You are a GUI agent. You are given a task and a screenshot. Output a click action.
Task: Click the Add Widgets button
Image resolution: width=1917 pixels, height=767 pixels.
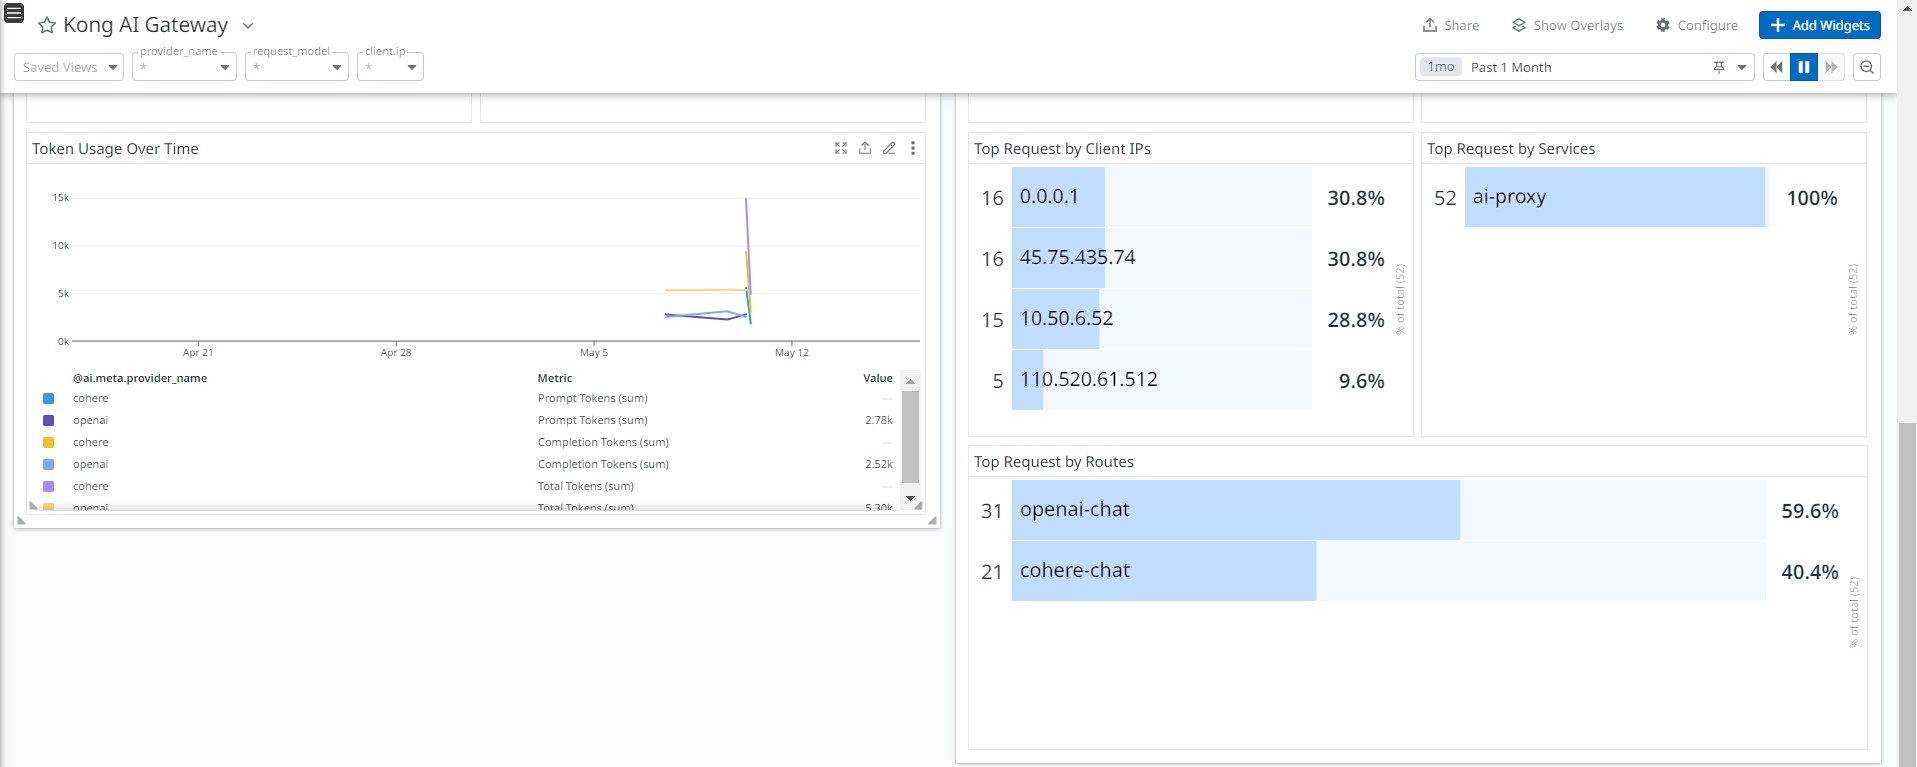click(x=1819, y=25)
